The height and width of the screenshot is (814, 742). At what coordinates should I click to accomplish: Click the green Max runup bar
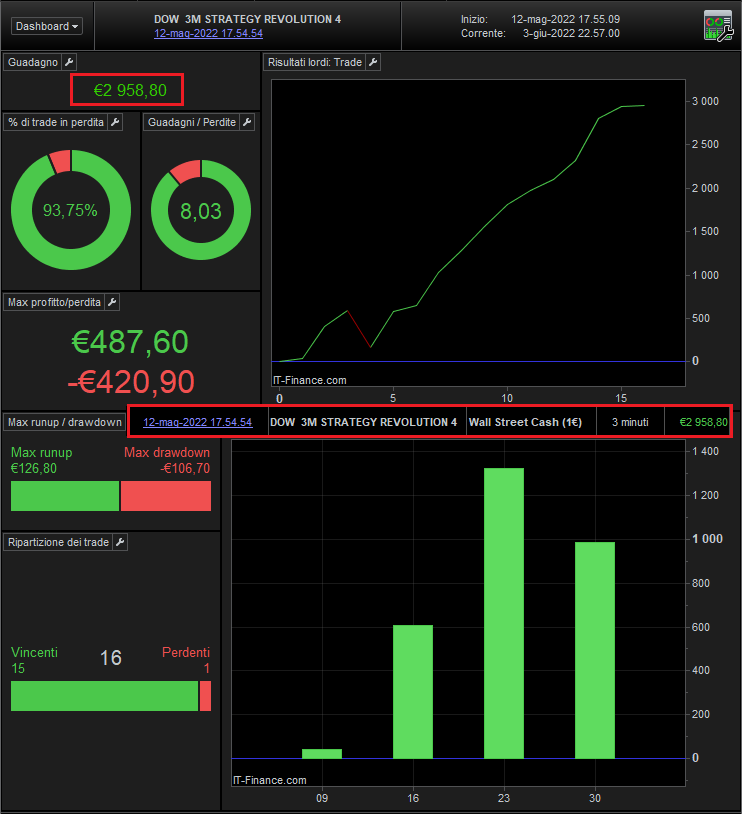[x=65, y=496]
